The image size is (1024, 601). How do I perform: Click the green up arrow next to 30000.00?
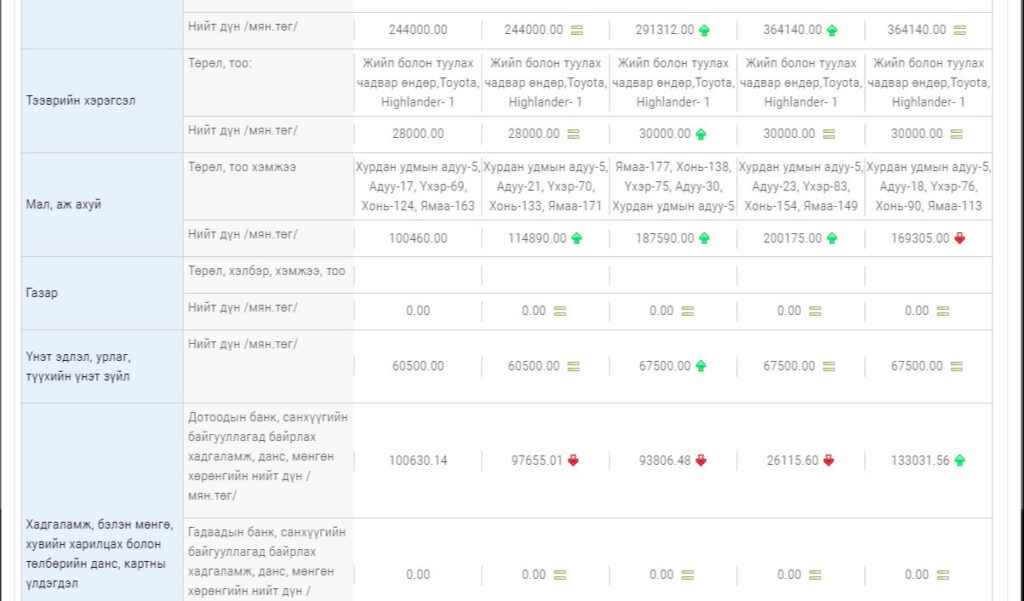click(x=701, y=134)
